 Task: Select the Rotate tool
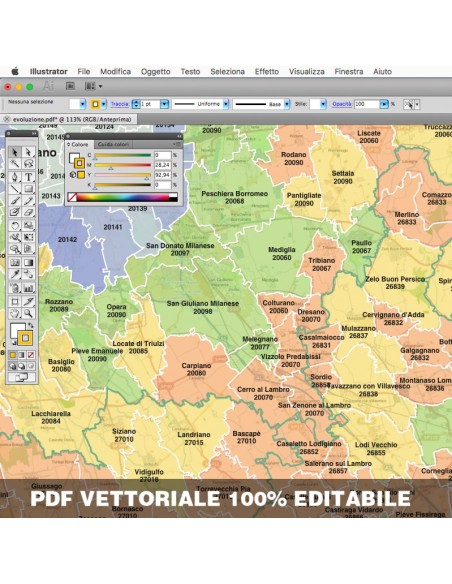coord(15,225)
